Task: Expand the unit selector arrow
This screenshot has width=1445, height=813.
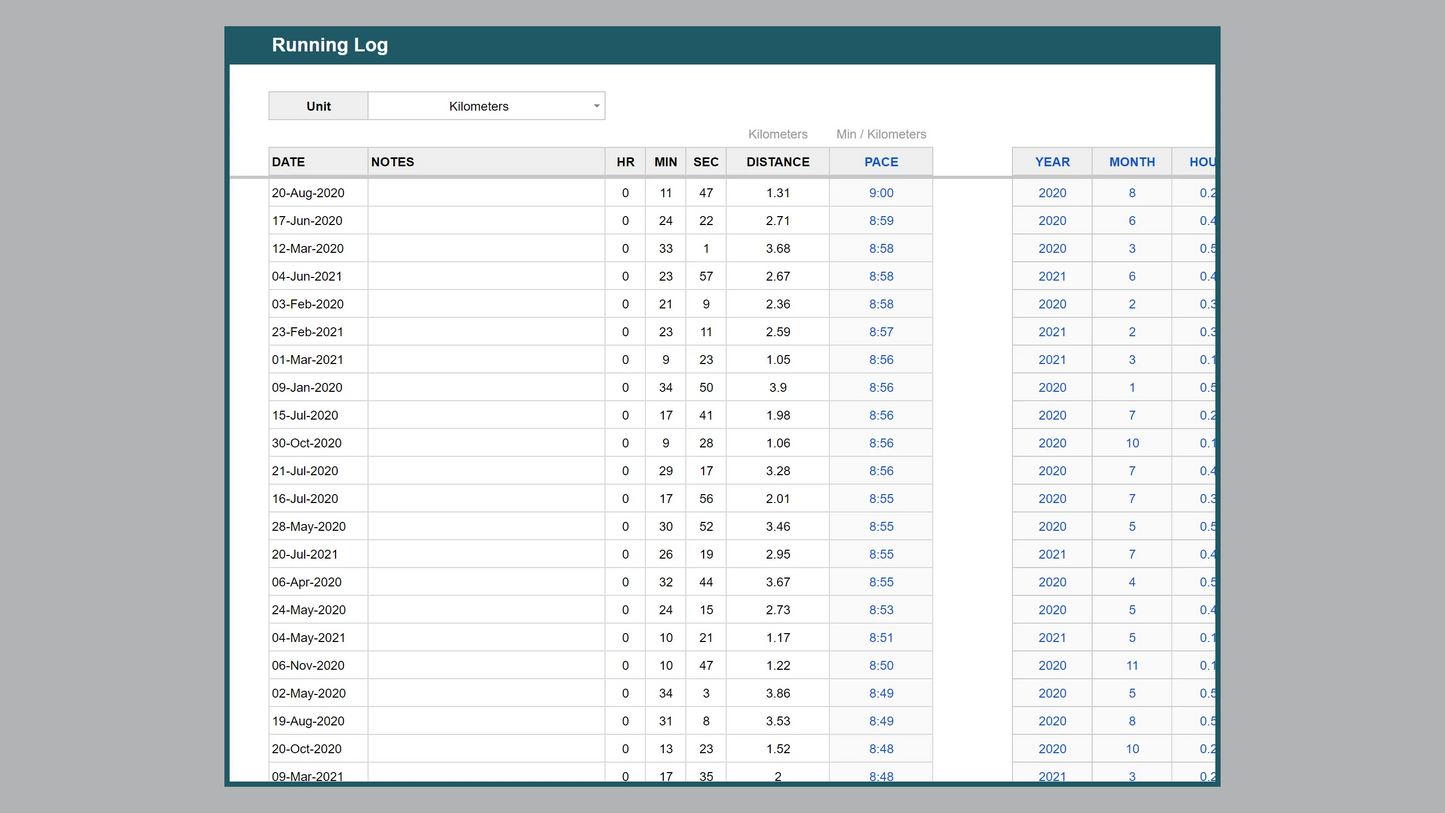Action: tap(596, 105)
